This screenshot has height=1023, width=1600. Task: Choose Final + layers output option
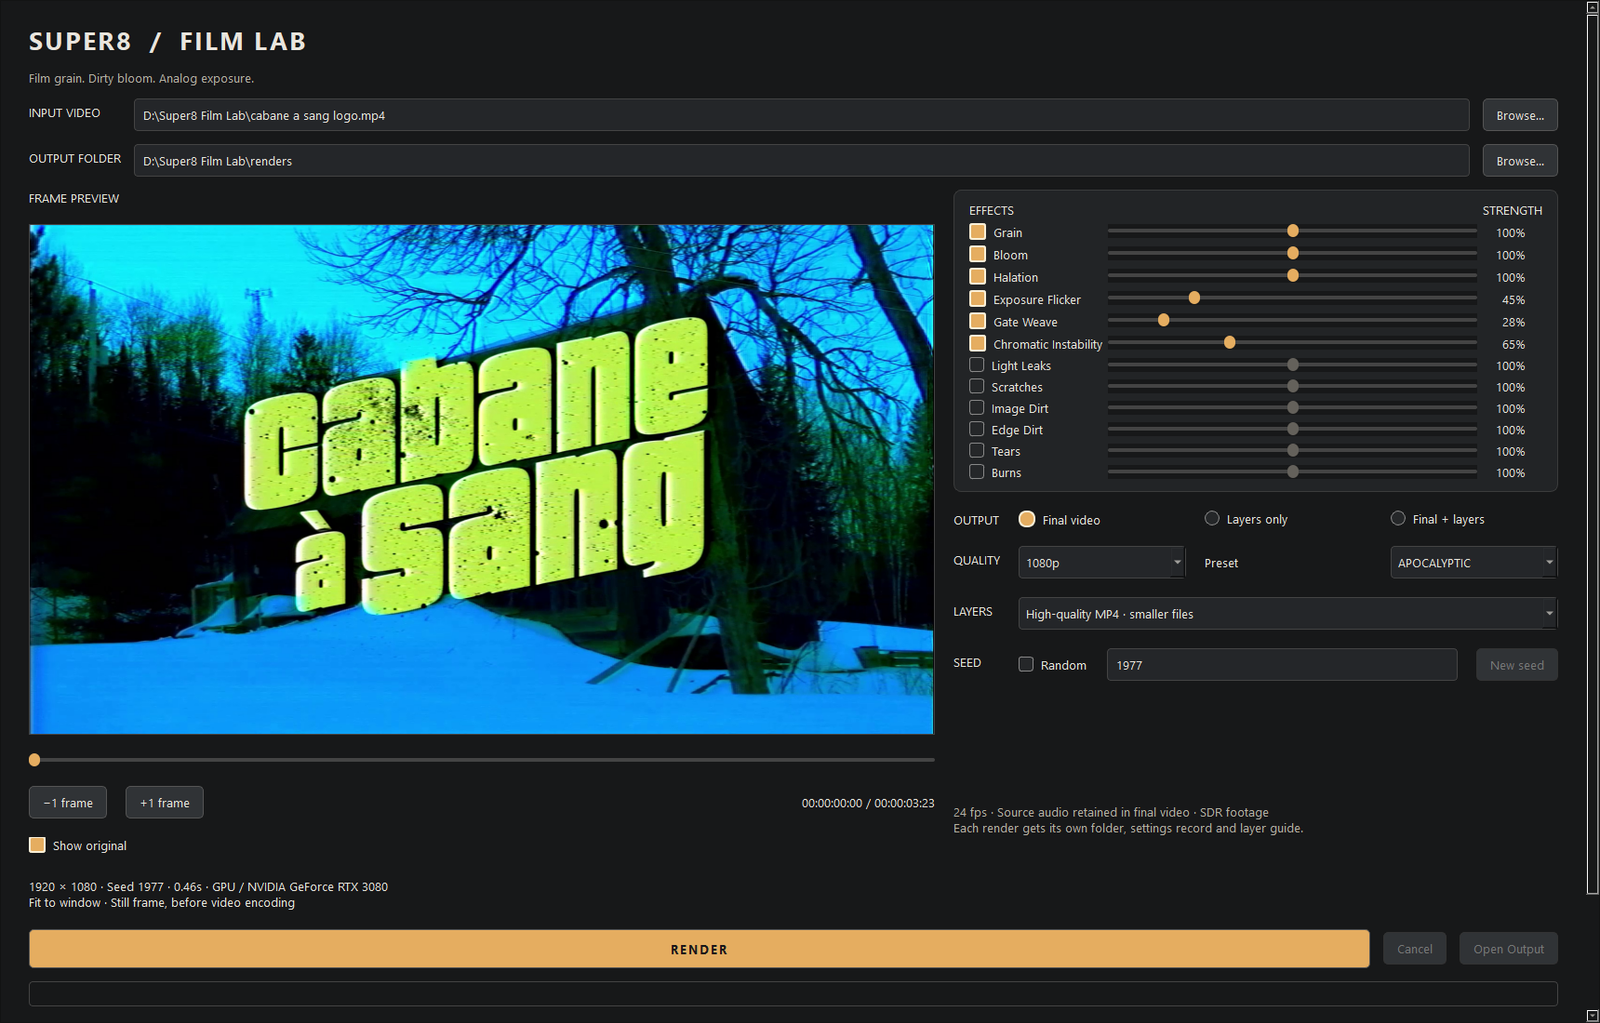(x=1398, y=518)
